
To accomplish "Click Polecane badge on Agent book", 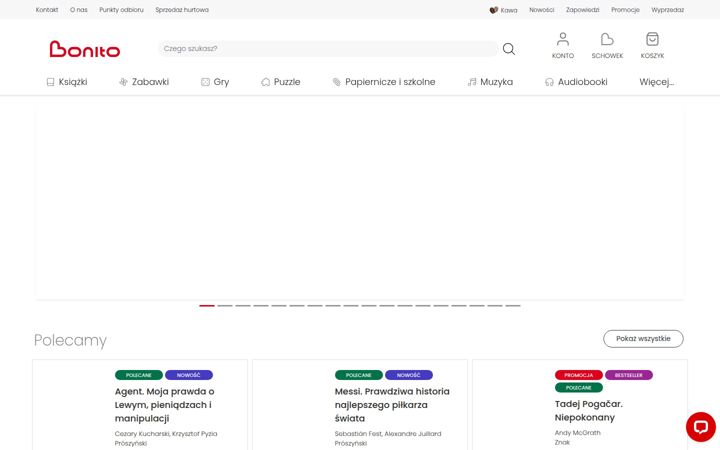I will click(139, 375).
